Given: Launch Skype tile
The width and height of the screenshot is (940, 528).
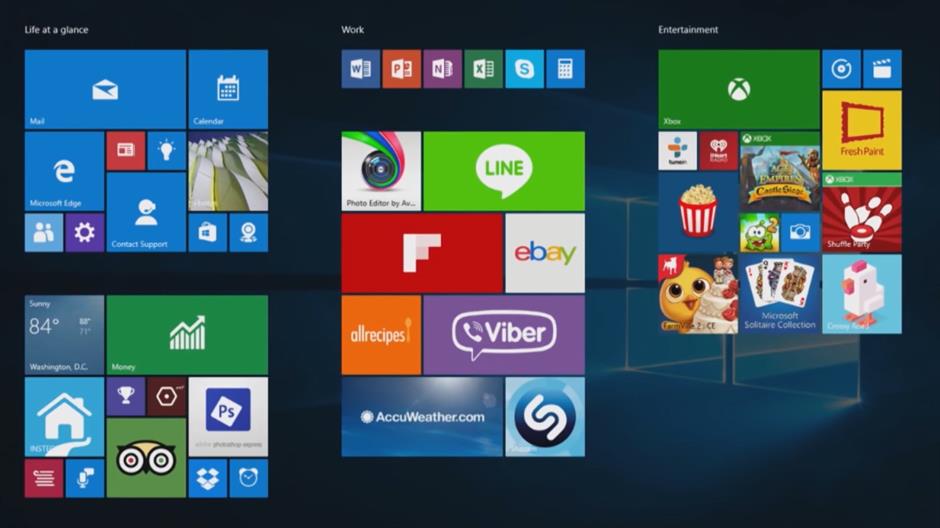Looking at the screenshot, I should coord(525,69).
